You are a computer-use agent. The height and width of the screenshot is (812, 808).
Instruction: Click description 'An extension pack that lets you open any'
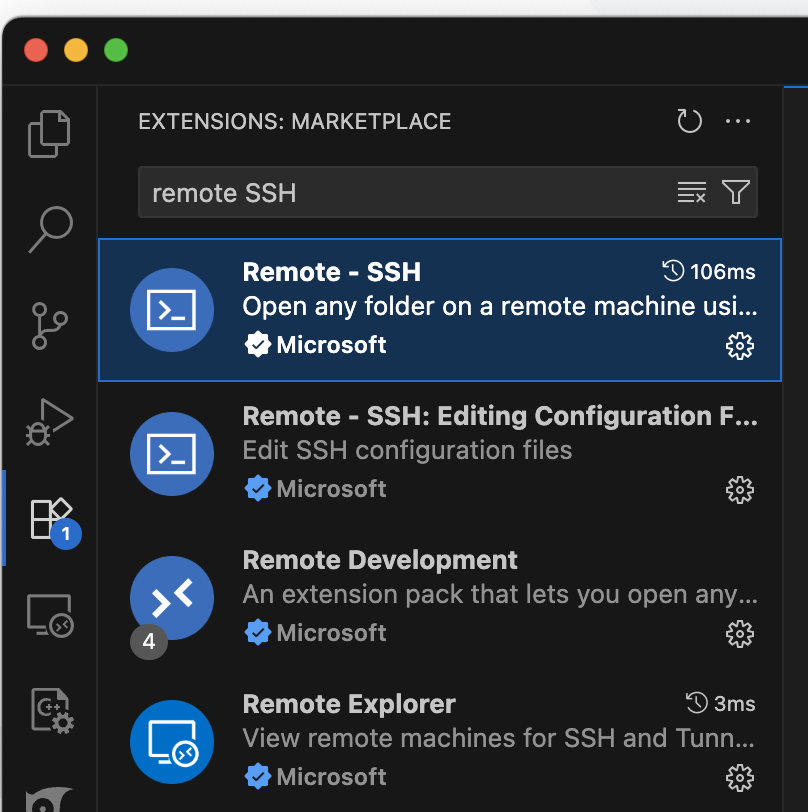(x=500, y=594)
